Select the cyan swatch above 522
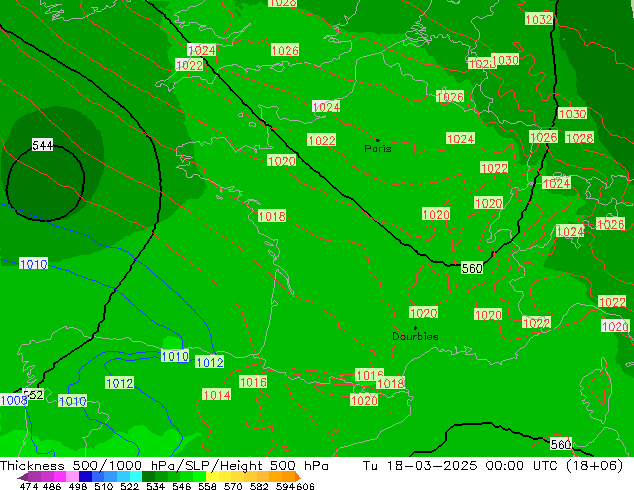This screenshot has height=490, width=634. tap(136, 477)
